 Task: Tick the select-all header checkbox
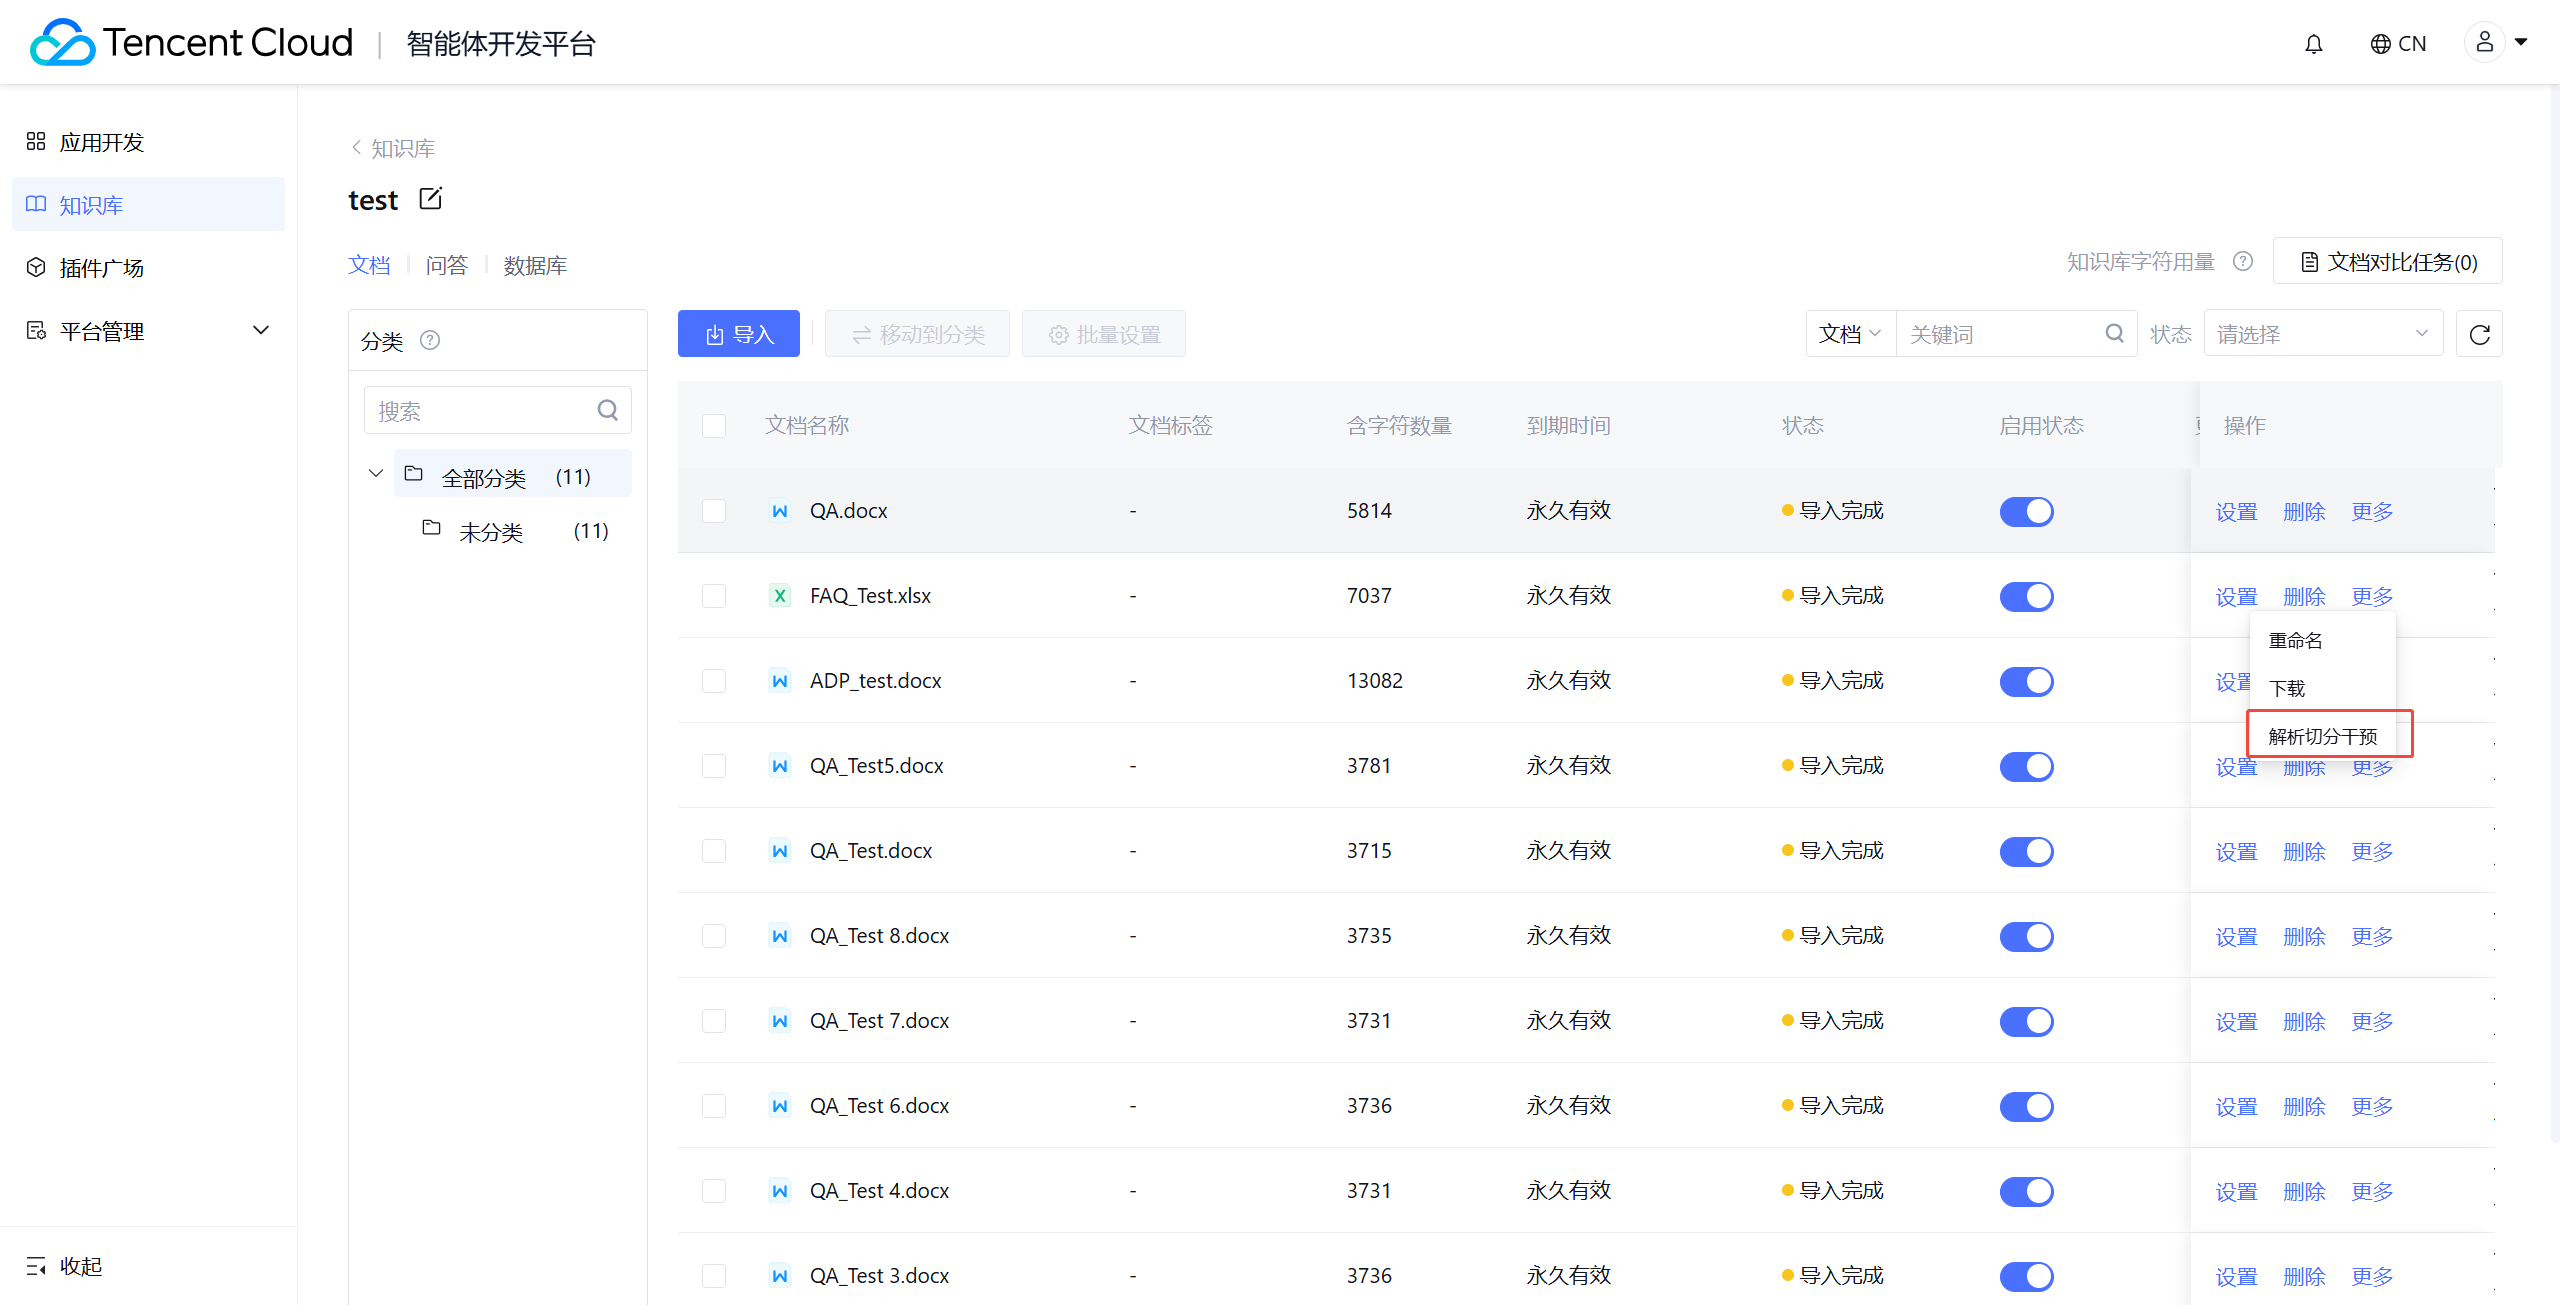pos(714,426)
